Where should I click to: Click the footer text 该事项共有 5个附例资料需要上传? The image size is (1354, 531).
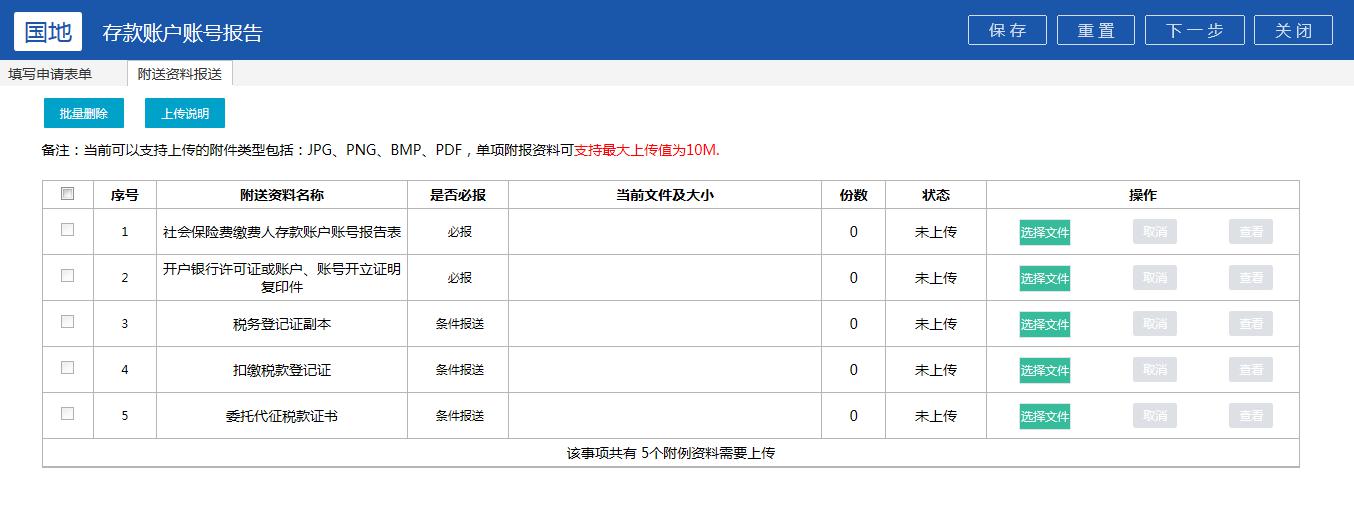coord(671,453)
